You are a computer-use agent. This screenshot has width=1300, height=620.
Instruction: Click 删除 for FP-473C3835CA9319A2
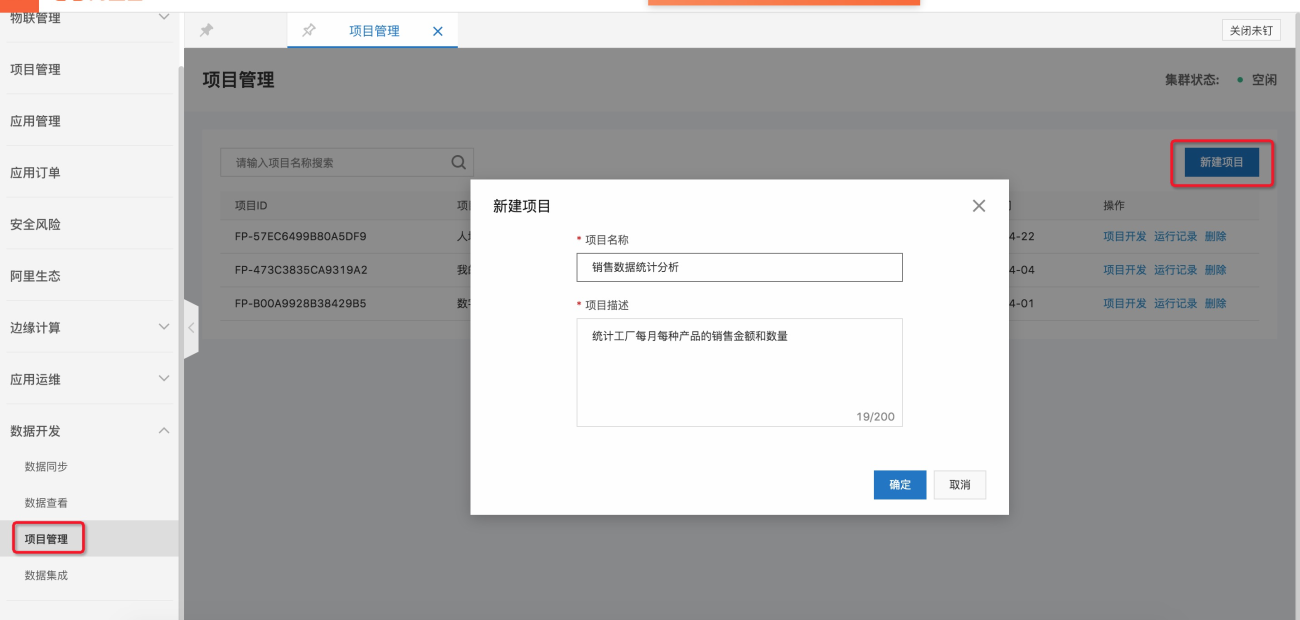coord(1215,270)
